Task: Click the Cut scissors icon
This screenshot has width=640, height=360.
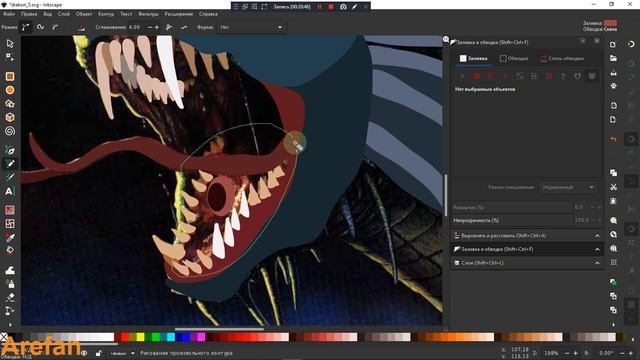Action: [613, 187]
